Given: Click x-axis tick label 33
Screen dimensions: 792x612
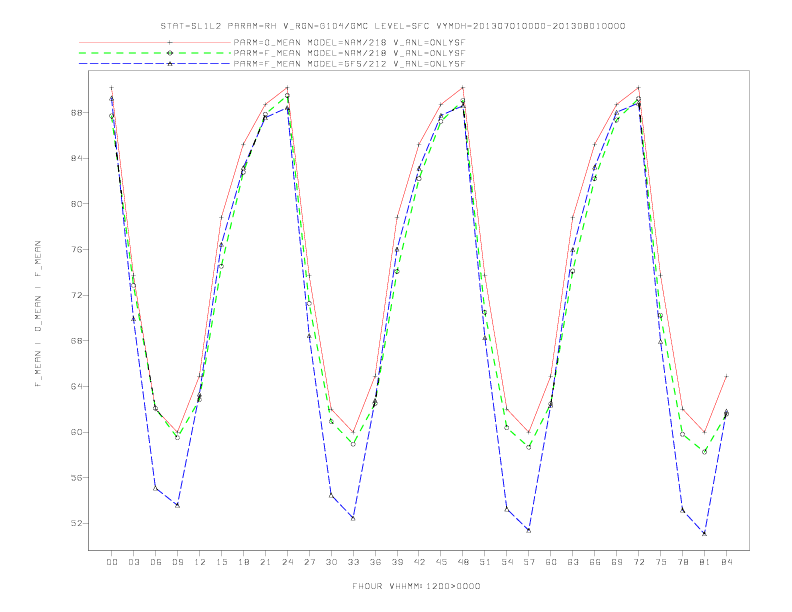Looking at the screenshot, I should [x=353, y=562].
